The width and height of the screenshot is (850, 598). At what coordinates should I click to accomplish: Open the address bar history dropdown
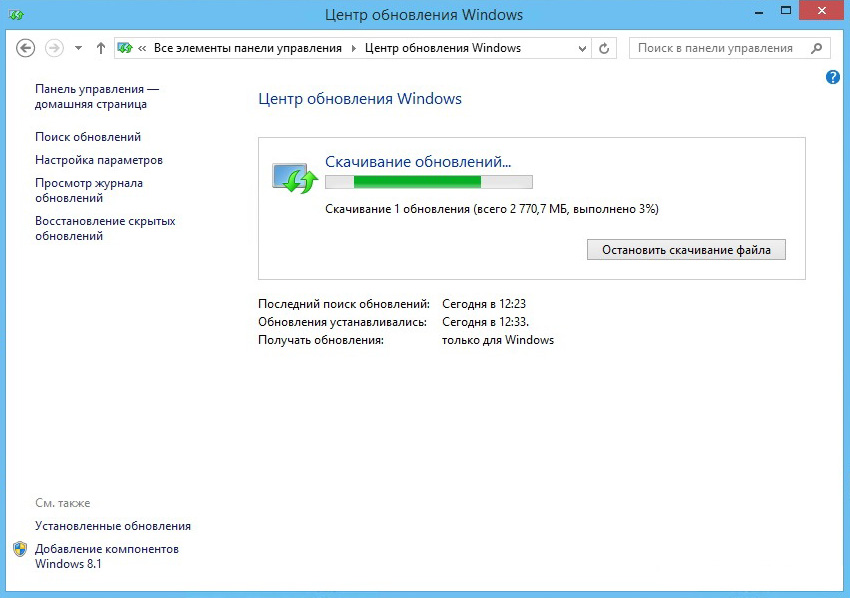(582, 48)
